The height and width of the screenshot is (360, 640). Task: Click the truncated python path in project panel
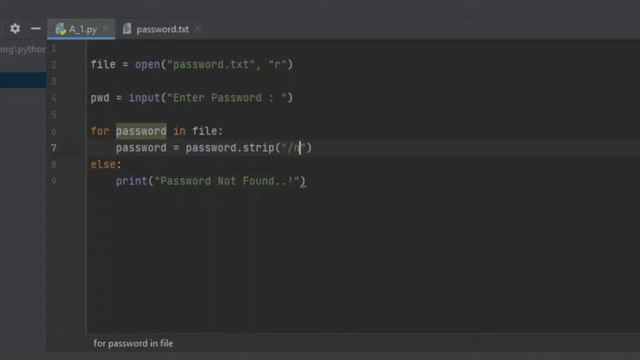23,50
